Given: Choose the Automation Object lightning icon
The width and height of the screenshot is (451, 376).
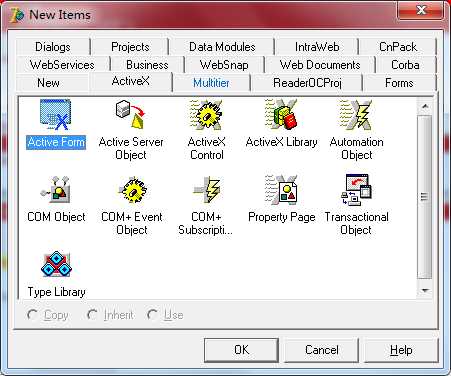Looking at the screenshot, I should (x=356, y=115).
